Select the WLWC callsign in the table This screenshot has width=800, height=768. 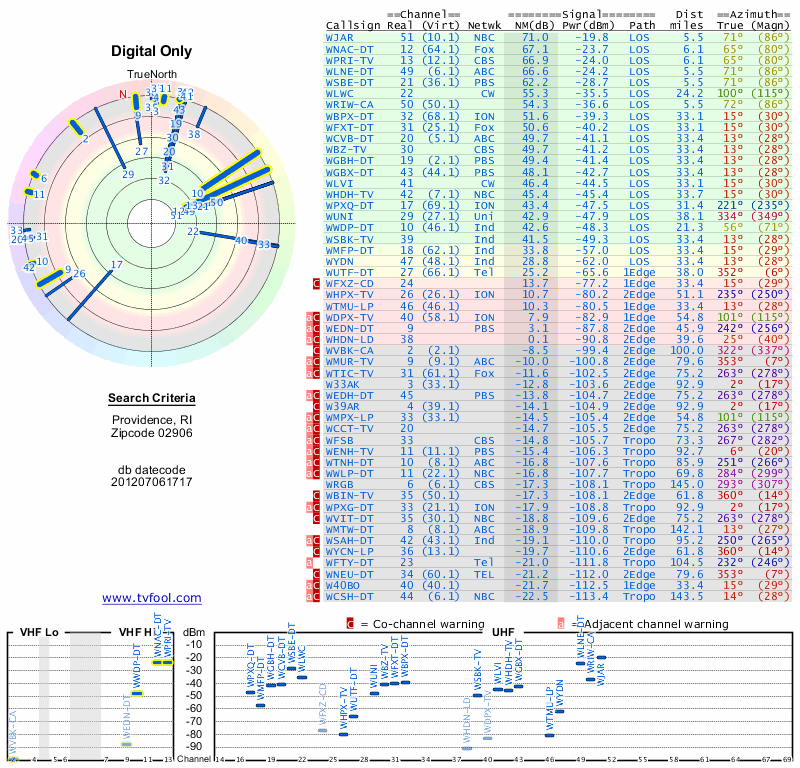(340, 94)
